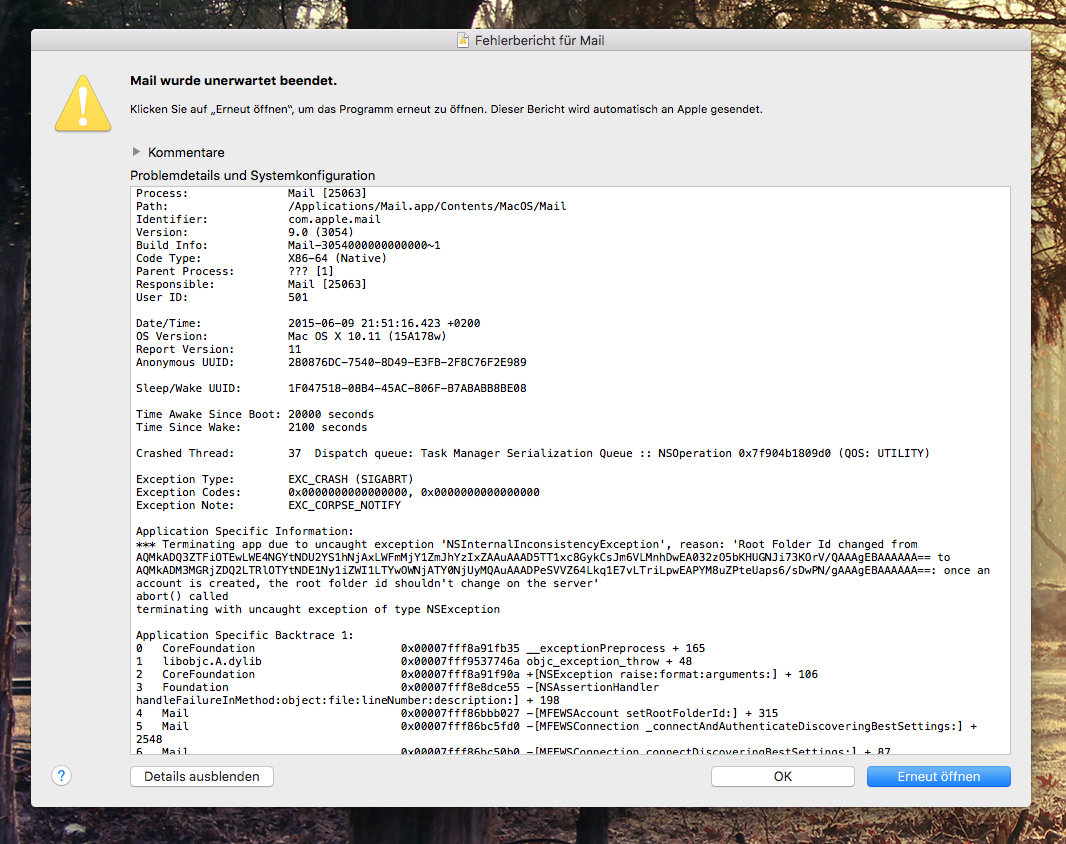Confirm with the OK button
This screenshot has height=844, width=1066.
[x=783, y=777]
